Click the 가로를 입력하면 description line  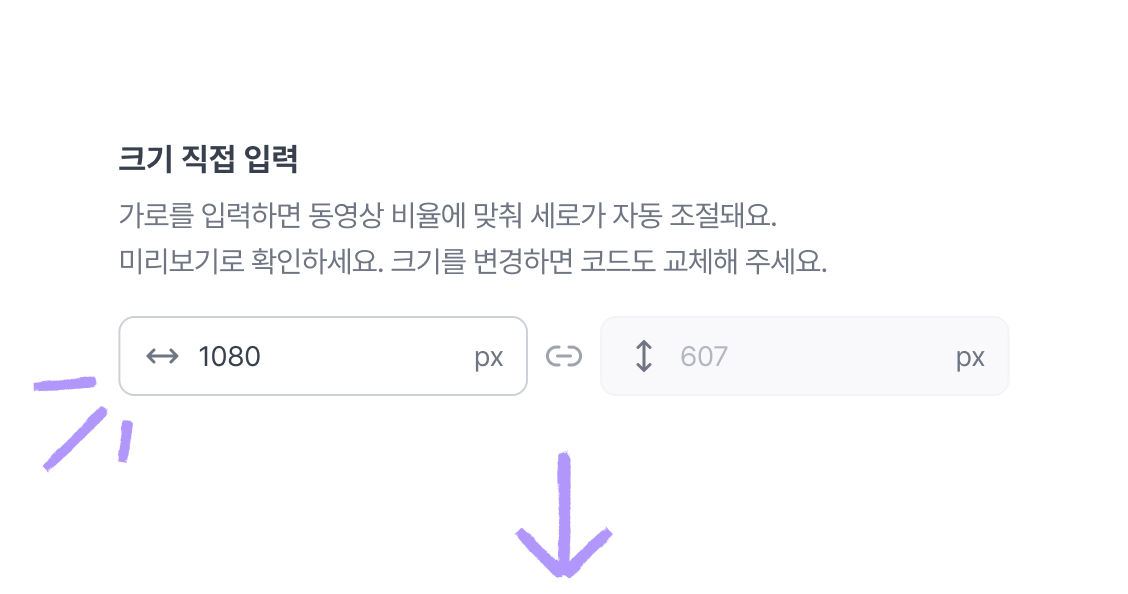click(x=447, y=215)
